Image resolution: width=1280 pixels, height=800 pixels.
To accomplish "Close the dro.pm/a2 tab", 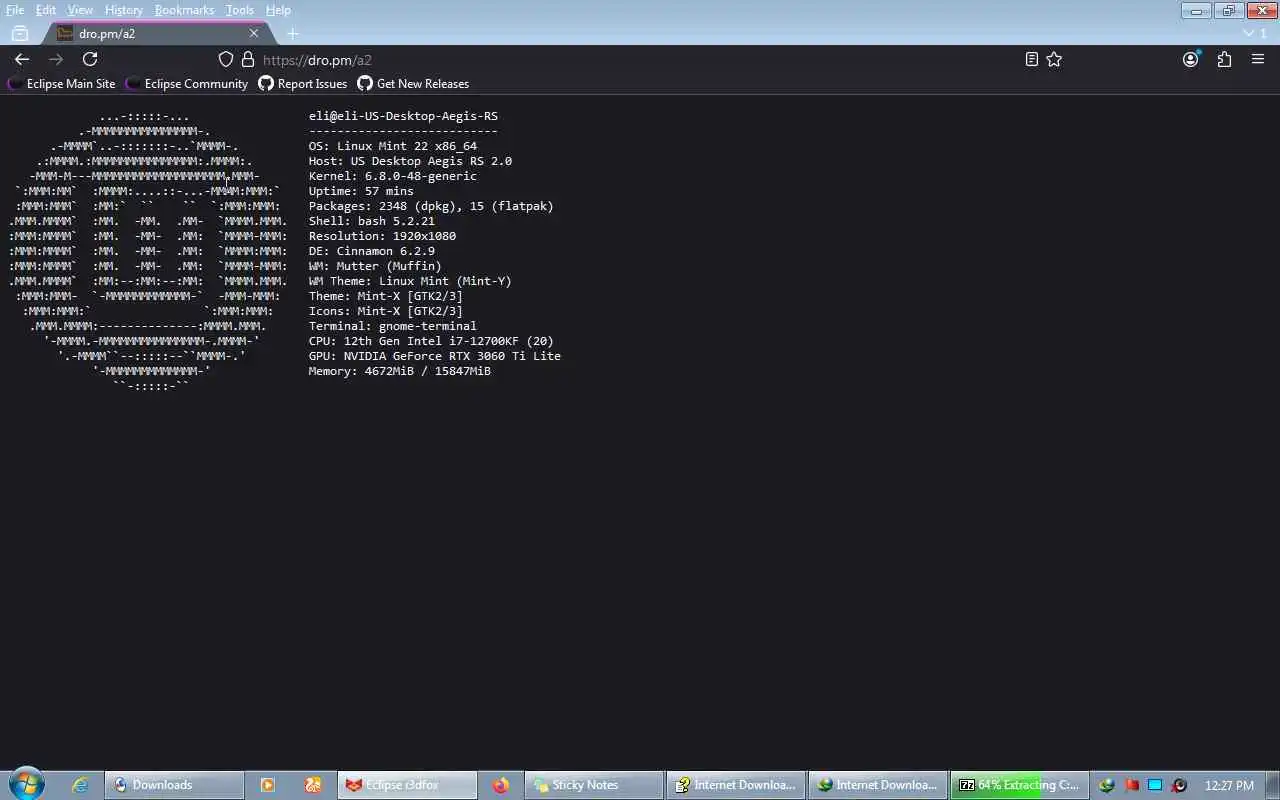I will (254, 33).
